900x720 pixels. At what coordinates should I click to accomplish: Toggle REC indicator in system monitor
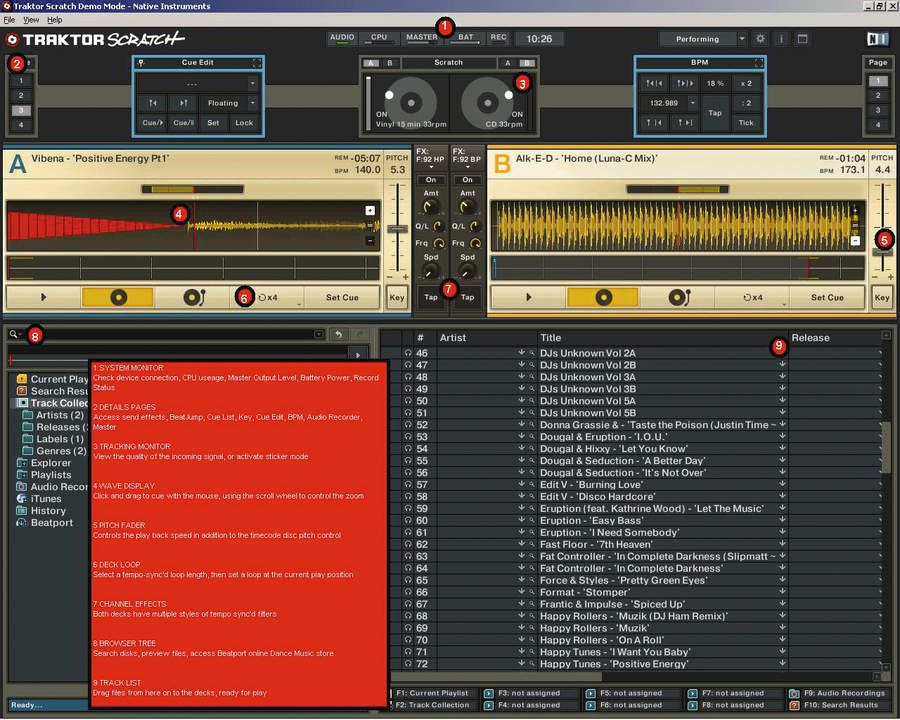pos(498,37)
